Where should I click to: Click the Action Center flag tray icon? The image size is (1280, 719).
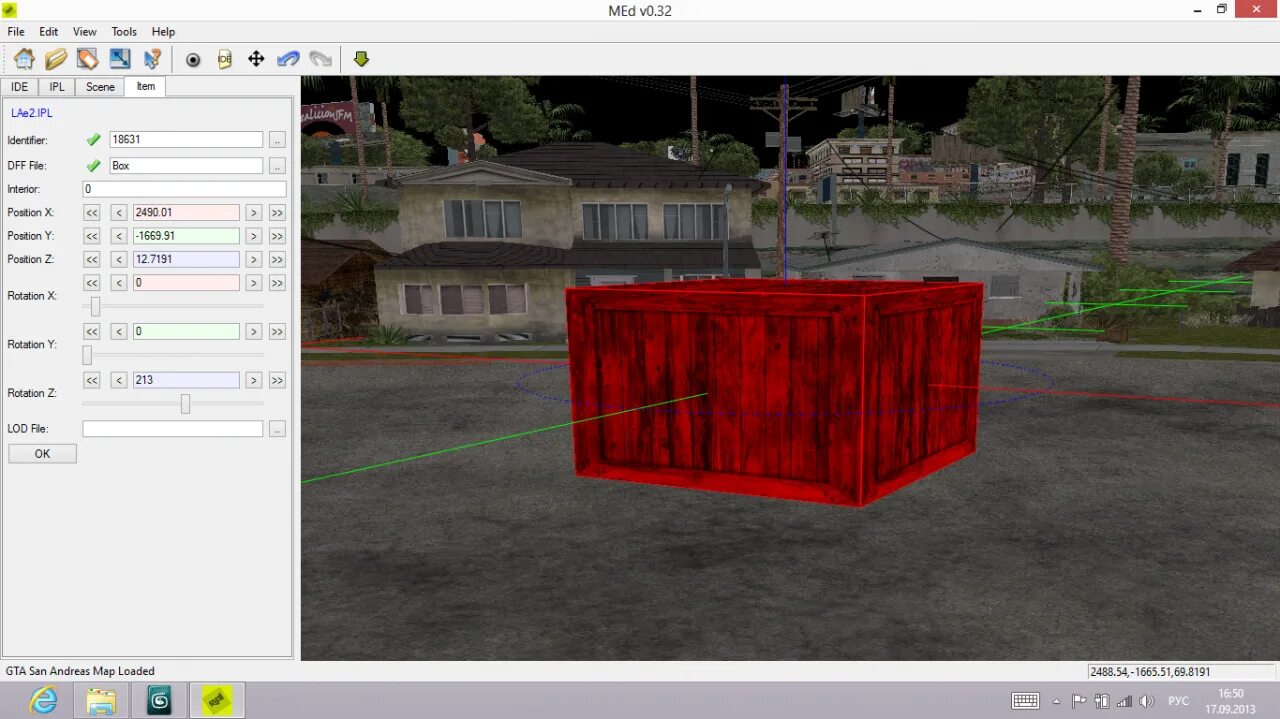(1079, 701)
